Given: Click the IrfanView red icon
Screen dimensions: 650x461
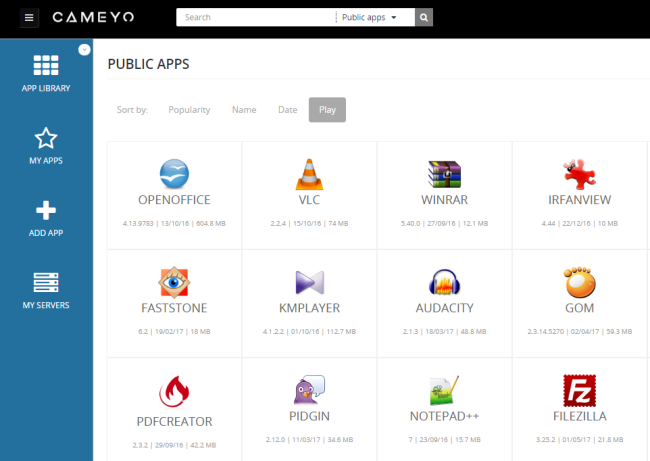Looking at the screenshot, I should coord(580,174).
